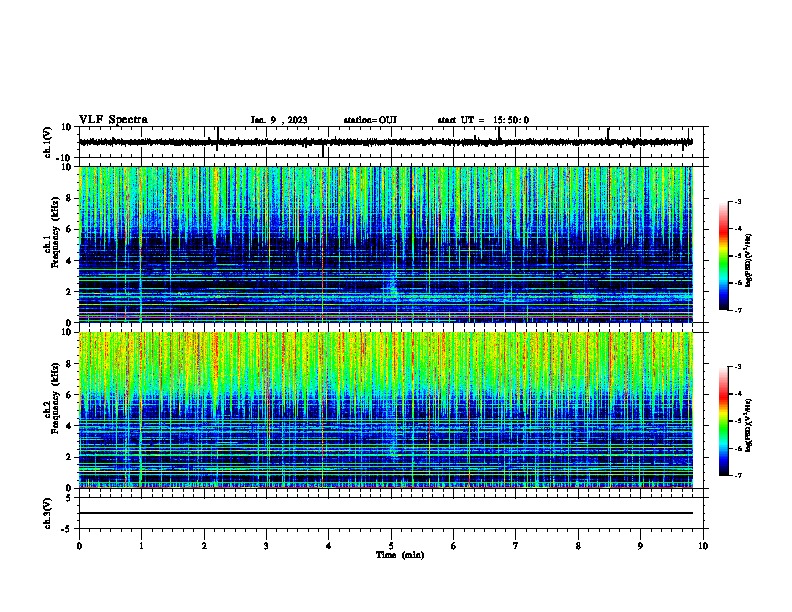The image size is (792, 612).
Task: Click the time axis tick label "3"
Action: [x=266, y=546]
